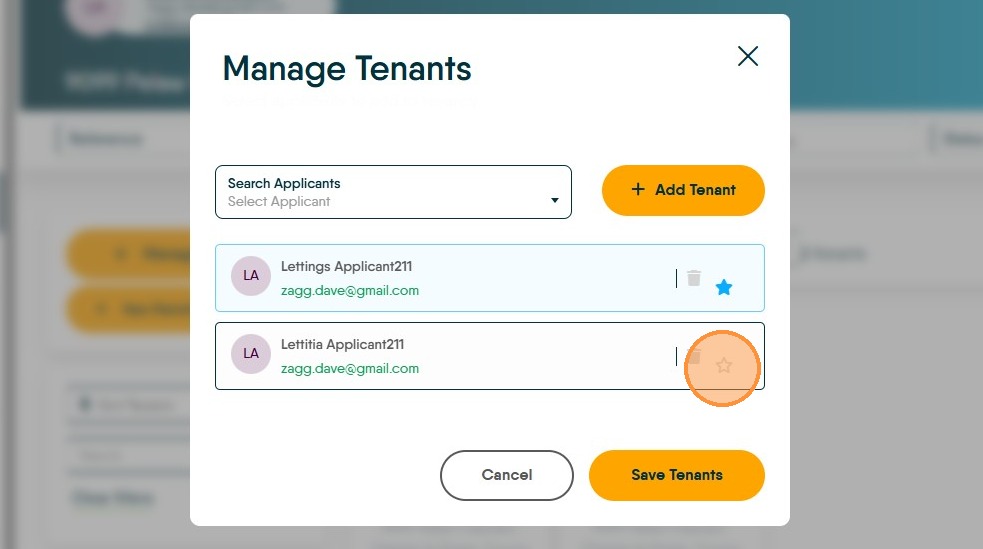Open the email link under Lettitia Applicant211

(350, 368)
